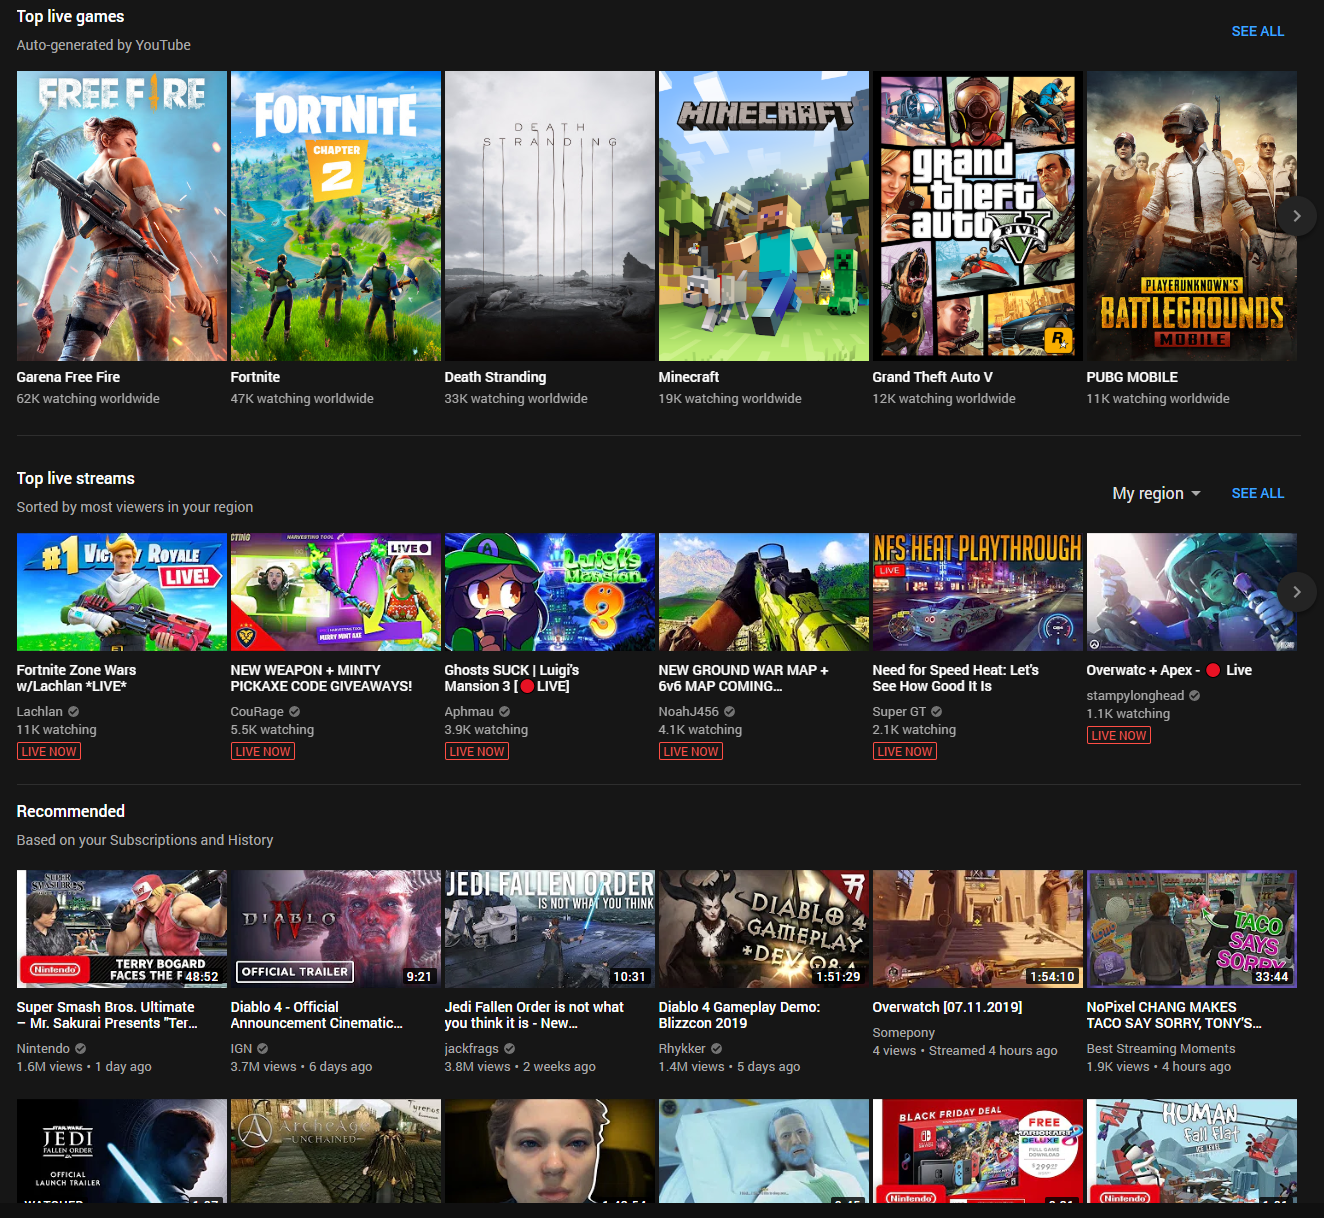The height and width of the screenshot is (1218, 1324).
Task: Open 'Diablo 4 Gameplay Demo: Blizzcon 2019' title
Action: pyautogui.click(x=740, y=1015)
